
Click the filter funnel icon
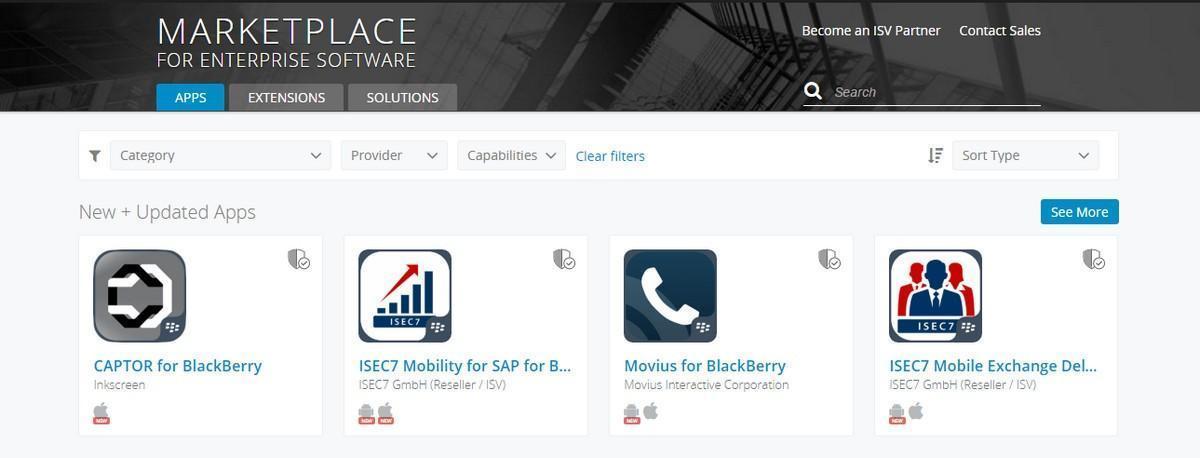point(94,156)
